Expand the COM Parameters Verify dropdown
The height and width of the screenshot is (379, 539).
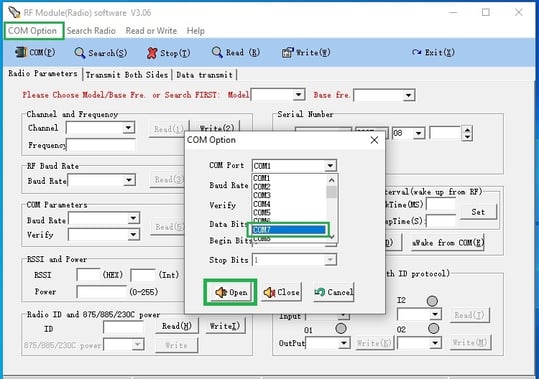[x=133, y=235]
